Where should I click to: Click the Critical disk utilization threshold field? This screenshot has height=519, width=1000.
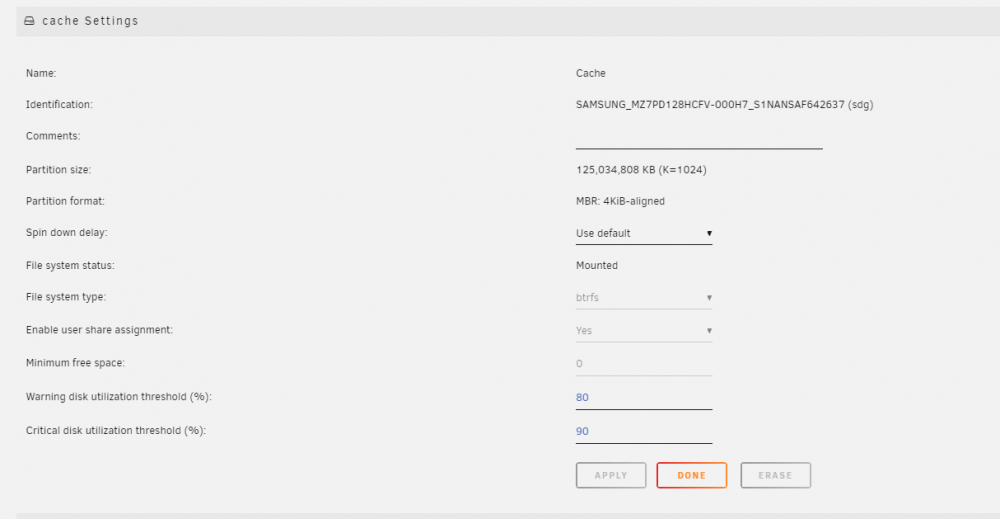(x=643, y=432)
